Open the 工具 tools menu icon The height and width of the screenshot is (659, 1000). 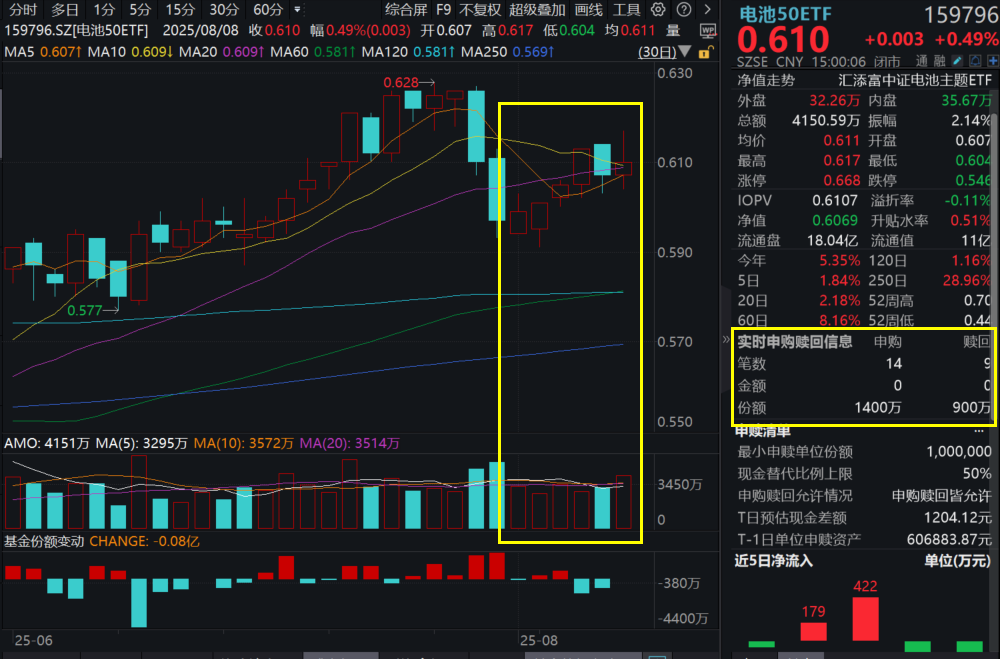(x=628, y=10)
